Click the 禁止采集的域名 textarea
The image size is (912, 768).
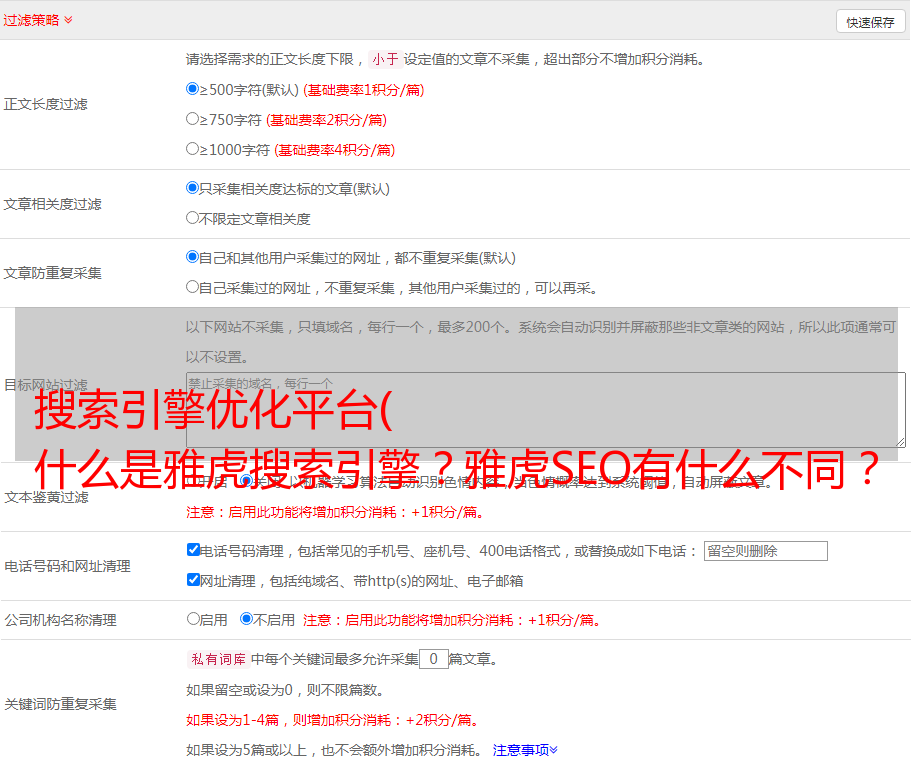click(x=545, y=409)
